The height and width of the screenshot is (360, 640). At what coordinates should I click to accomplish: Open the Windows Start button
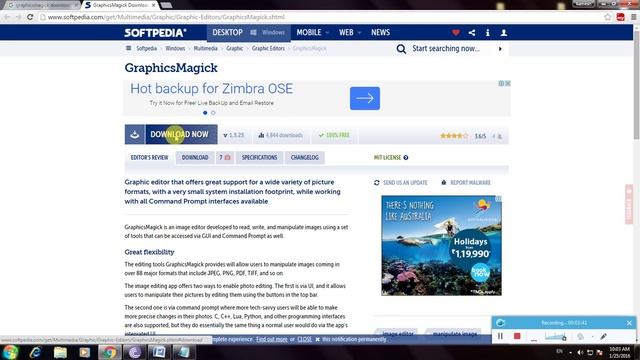tap(10, 352)
